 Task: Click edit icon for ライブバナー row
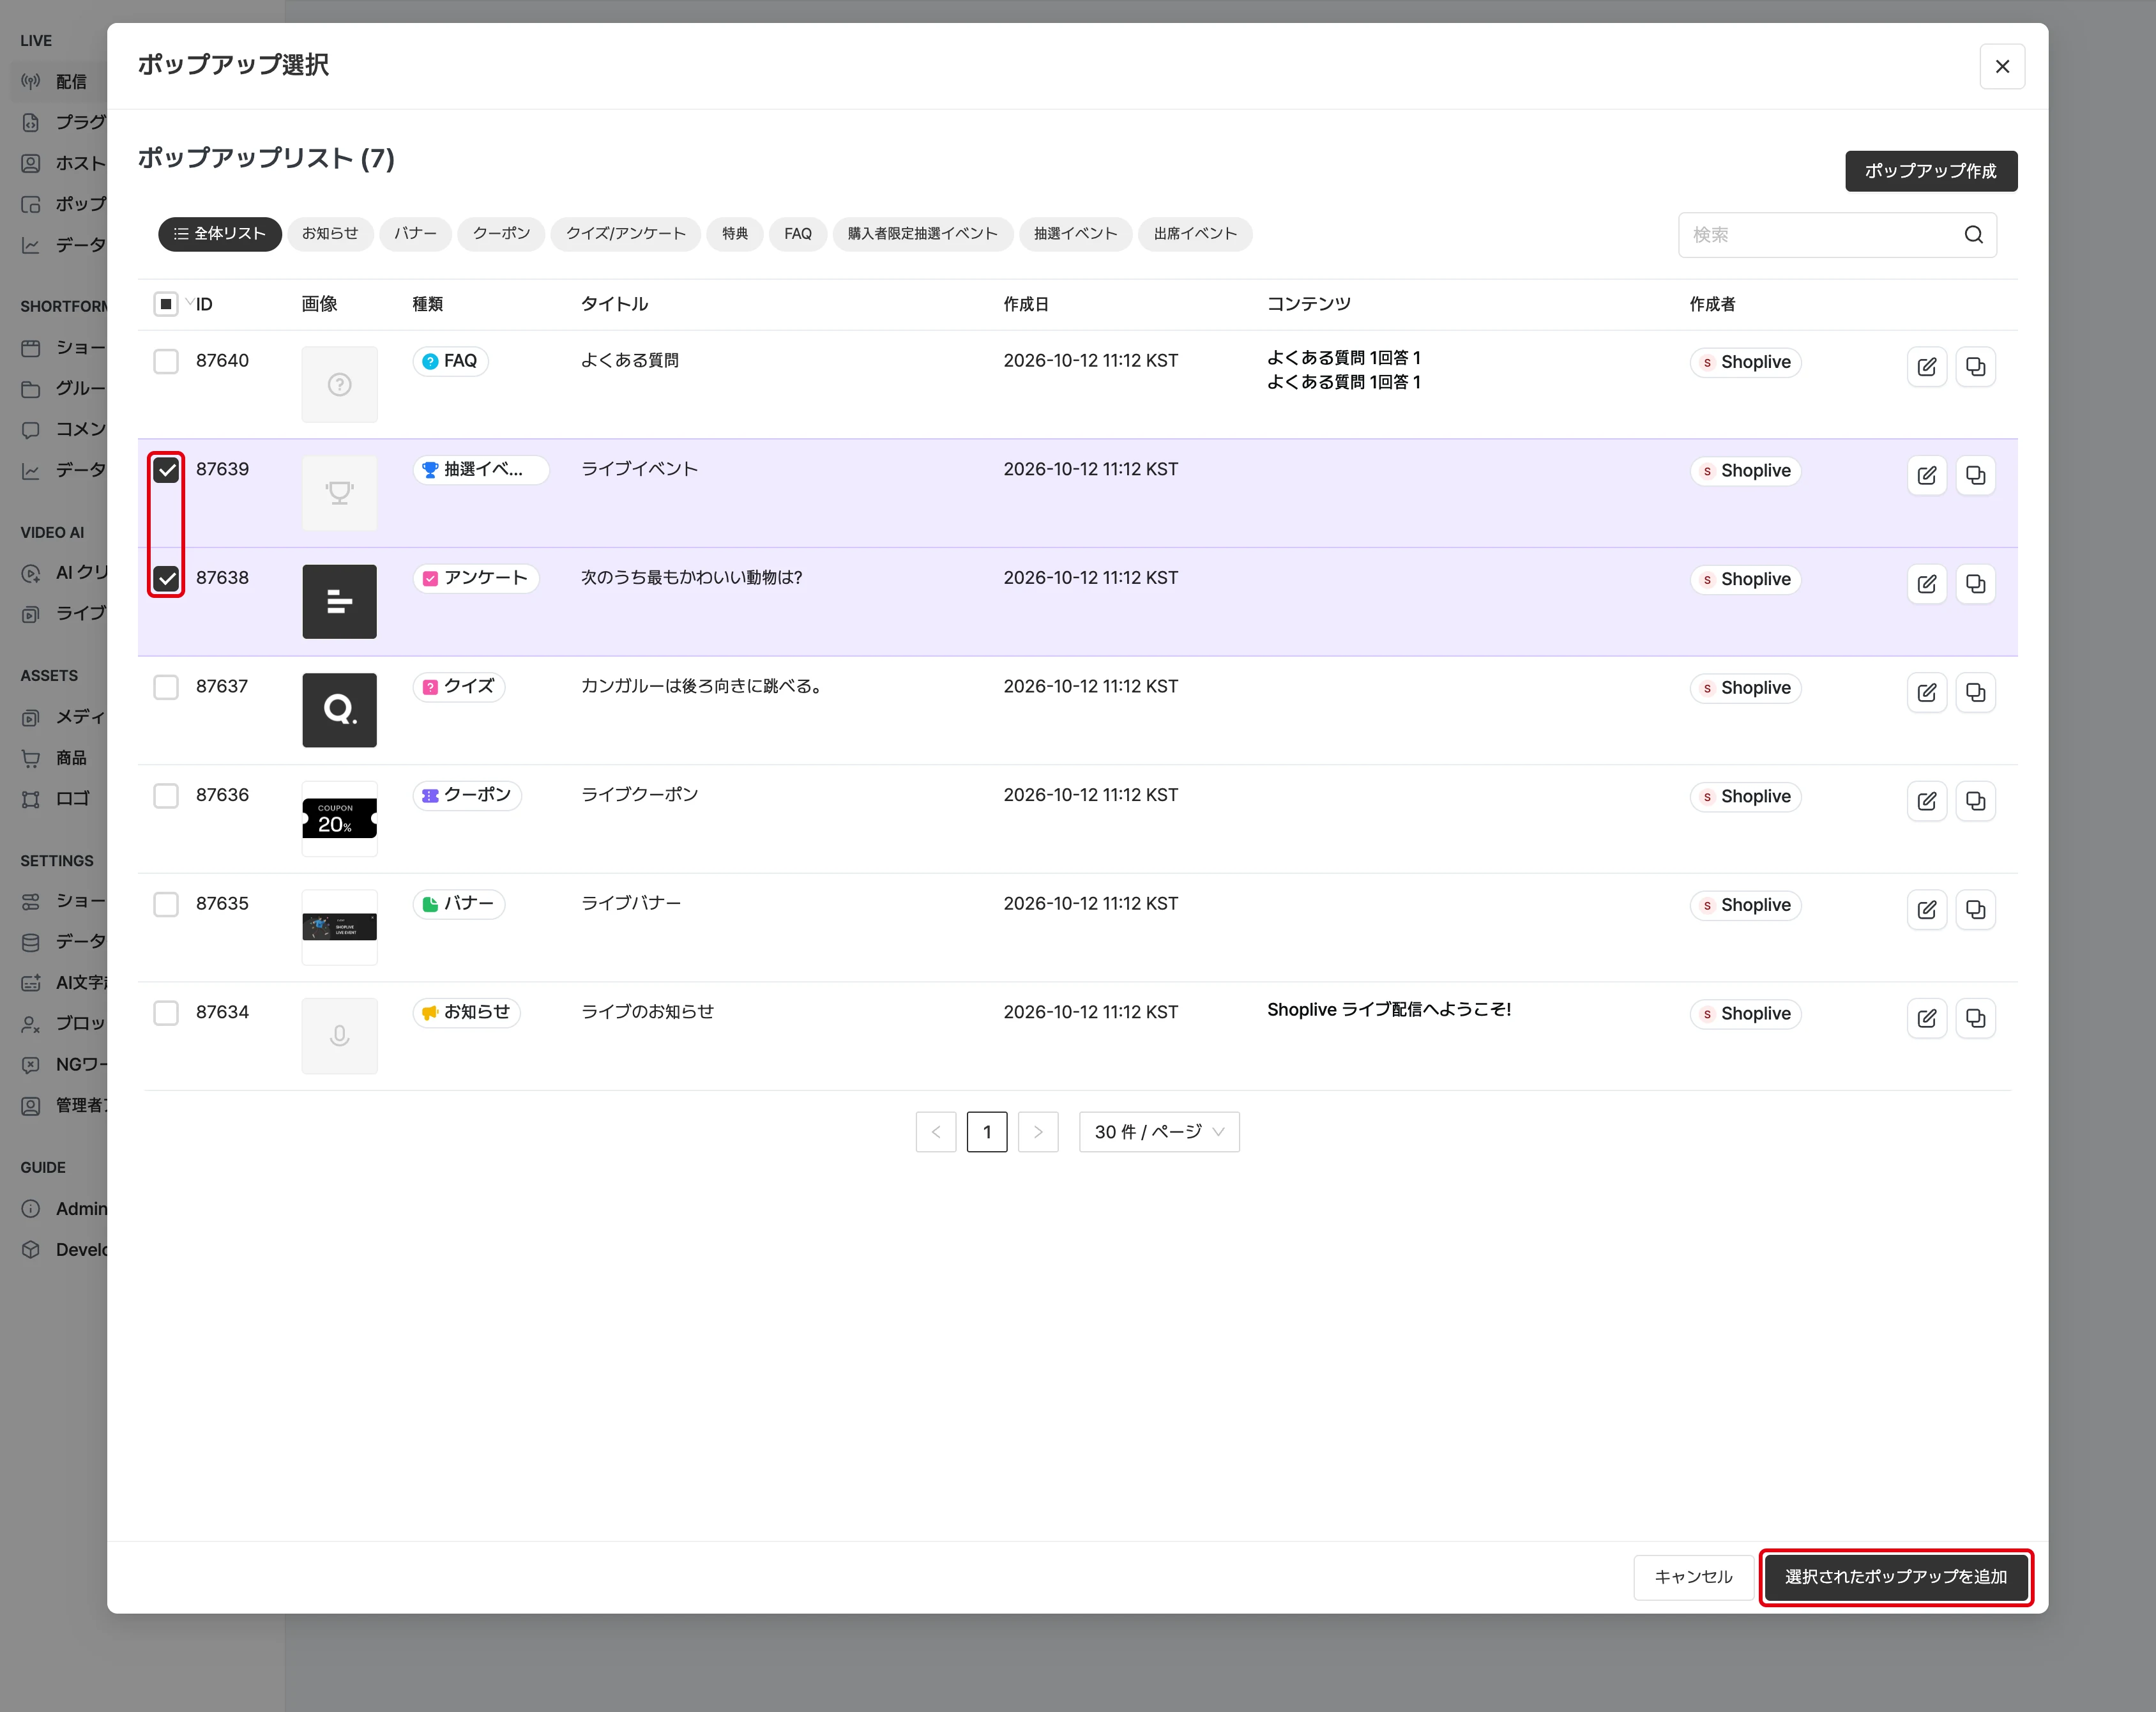[1926, 910]
